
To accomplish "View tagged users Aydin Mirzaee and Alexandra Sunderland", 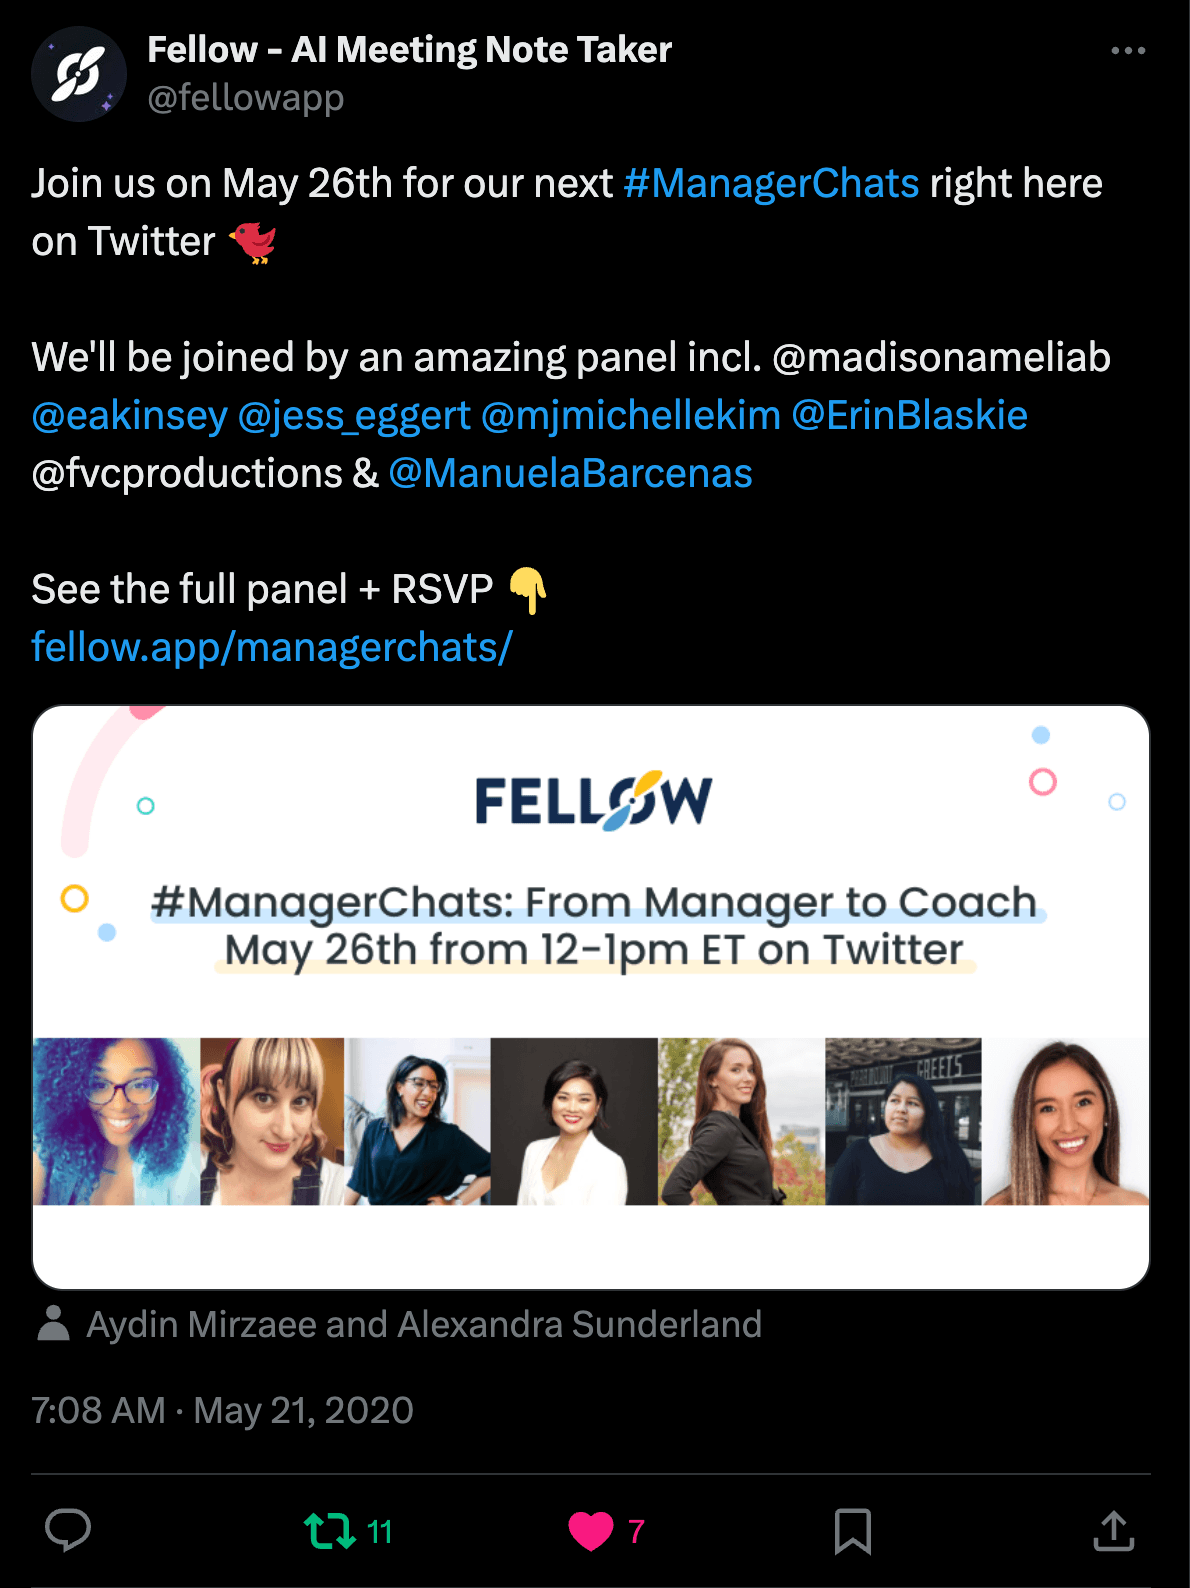I will (424, 1324).
